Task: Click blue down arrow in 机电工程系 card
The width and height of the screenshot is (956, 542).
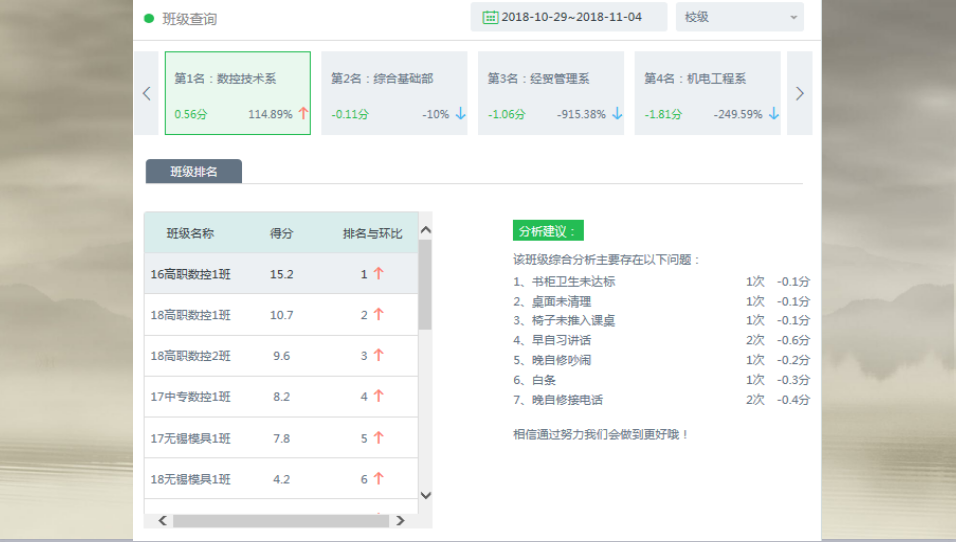Action: point(773,114)
